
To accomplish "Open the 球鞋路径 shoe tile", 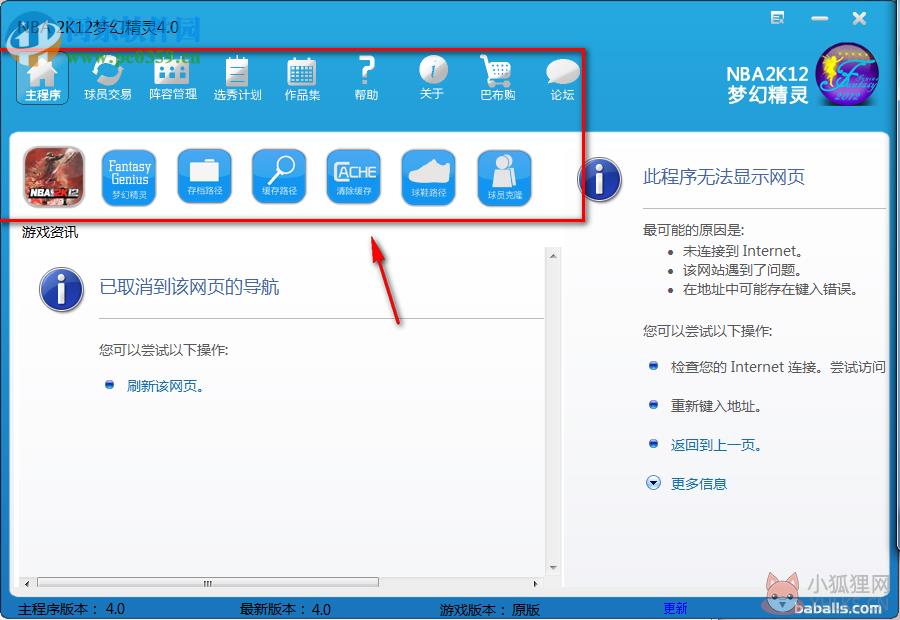I will pos(429,177).
